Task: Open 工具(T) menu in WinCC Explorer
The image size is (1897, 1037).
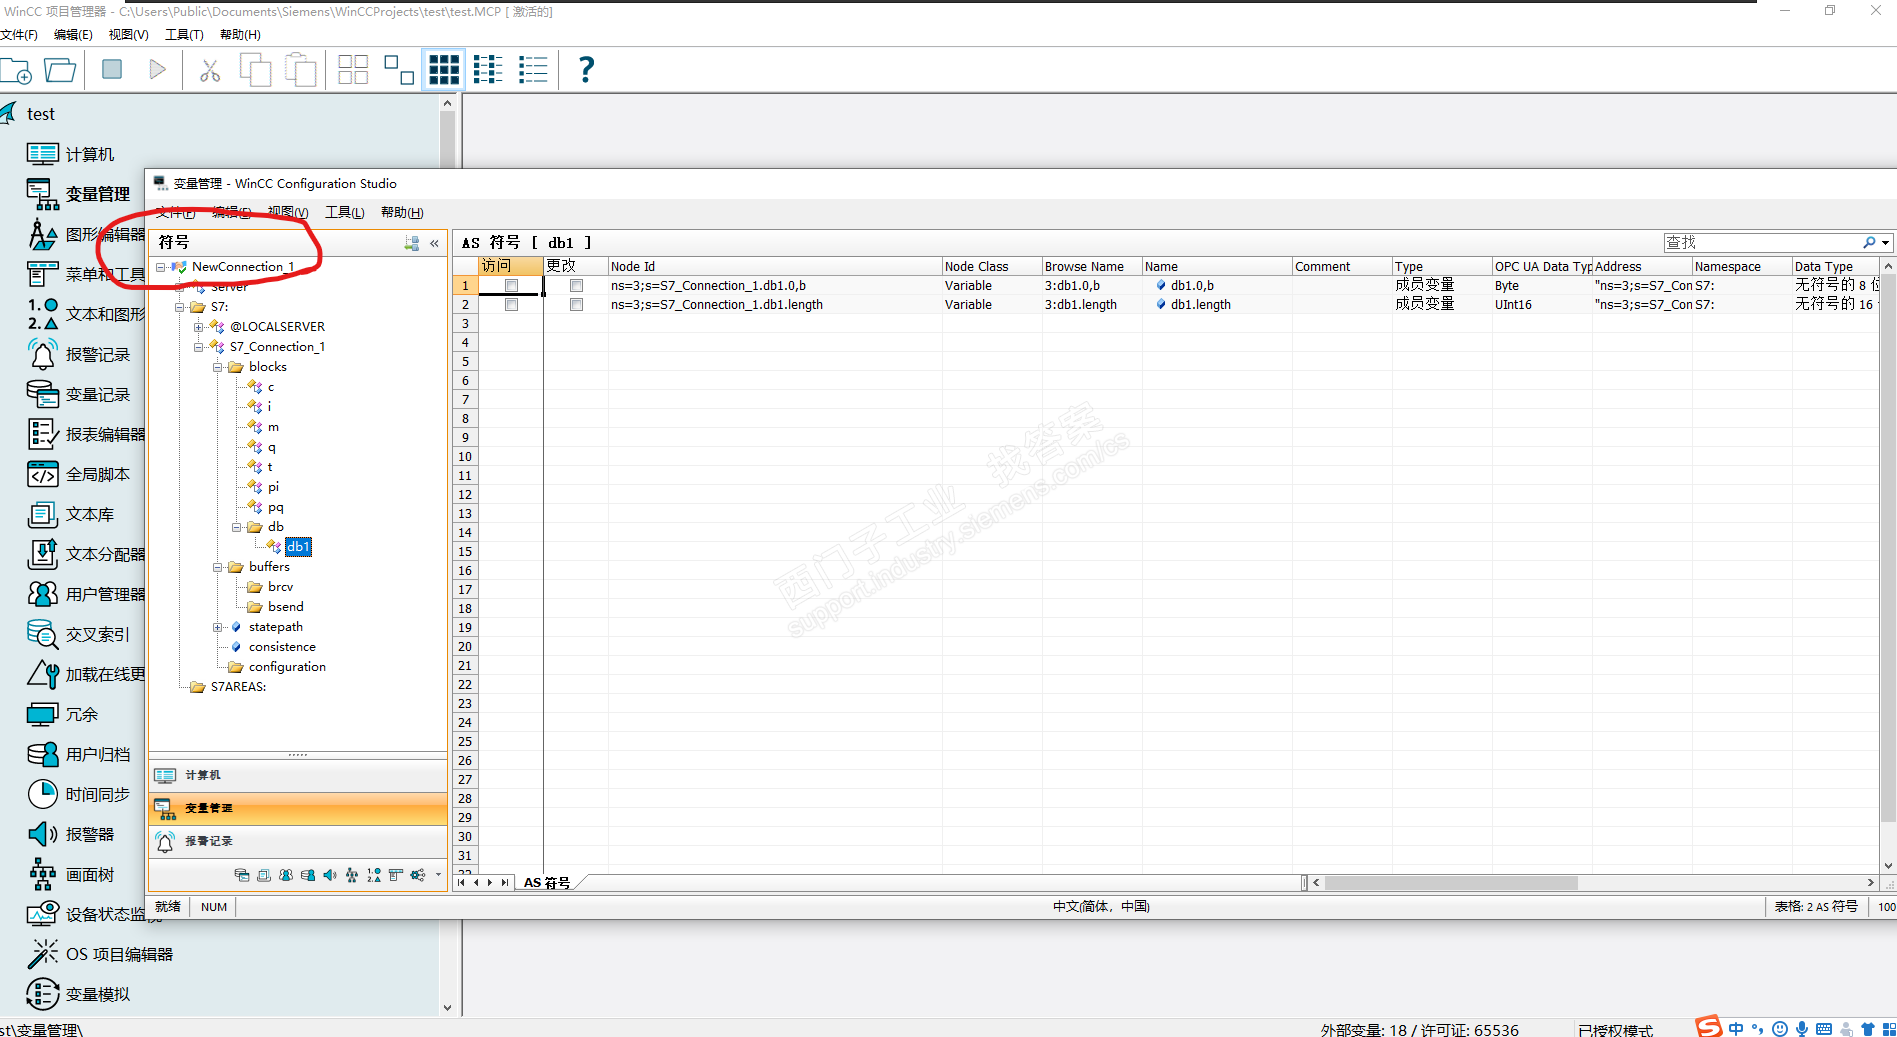Action: click(184, 35)
